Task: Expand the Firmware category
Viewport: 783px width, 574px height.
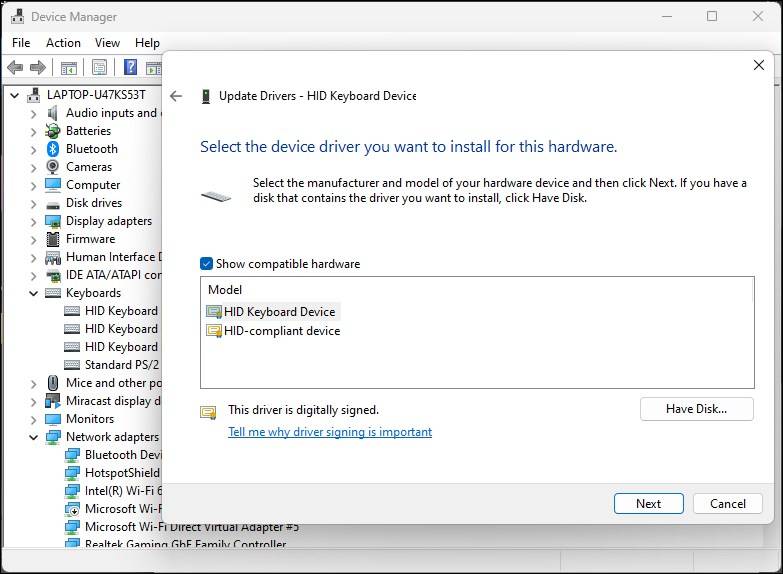Action: tap(33, 240)
